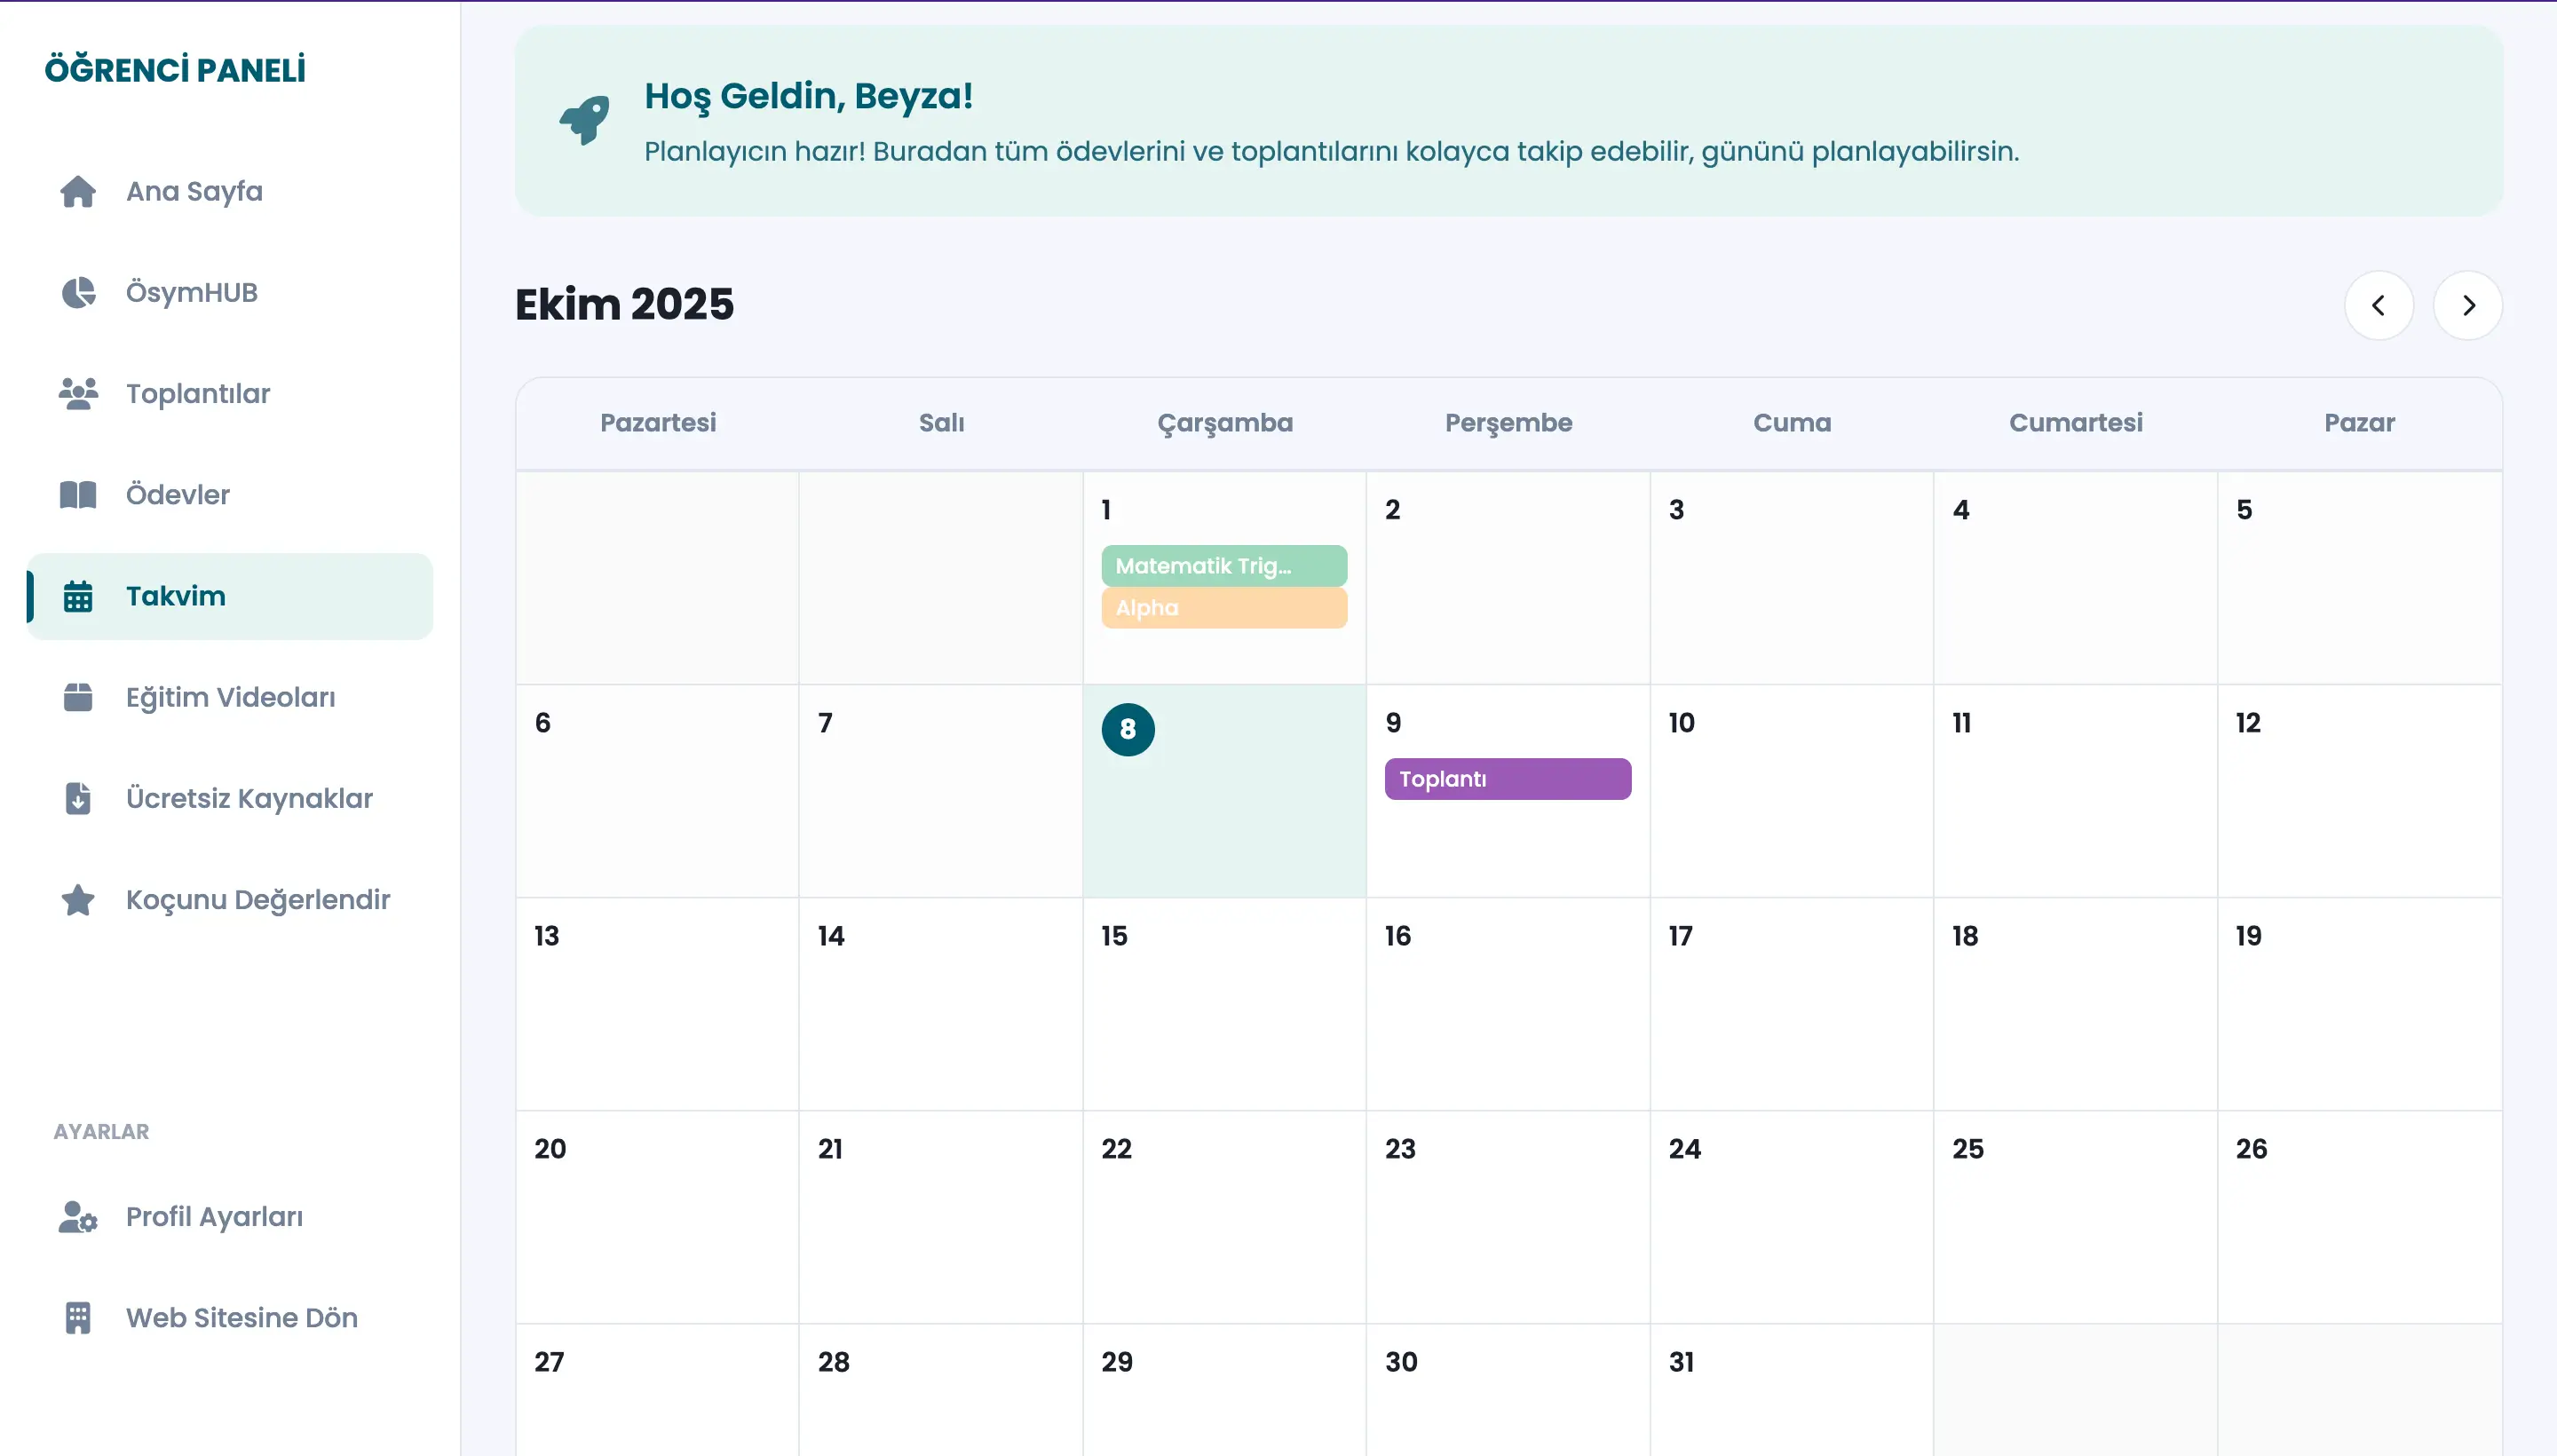Open the Matematik Trig... event on October 1

(x=1223, y=566)
